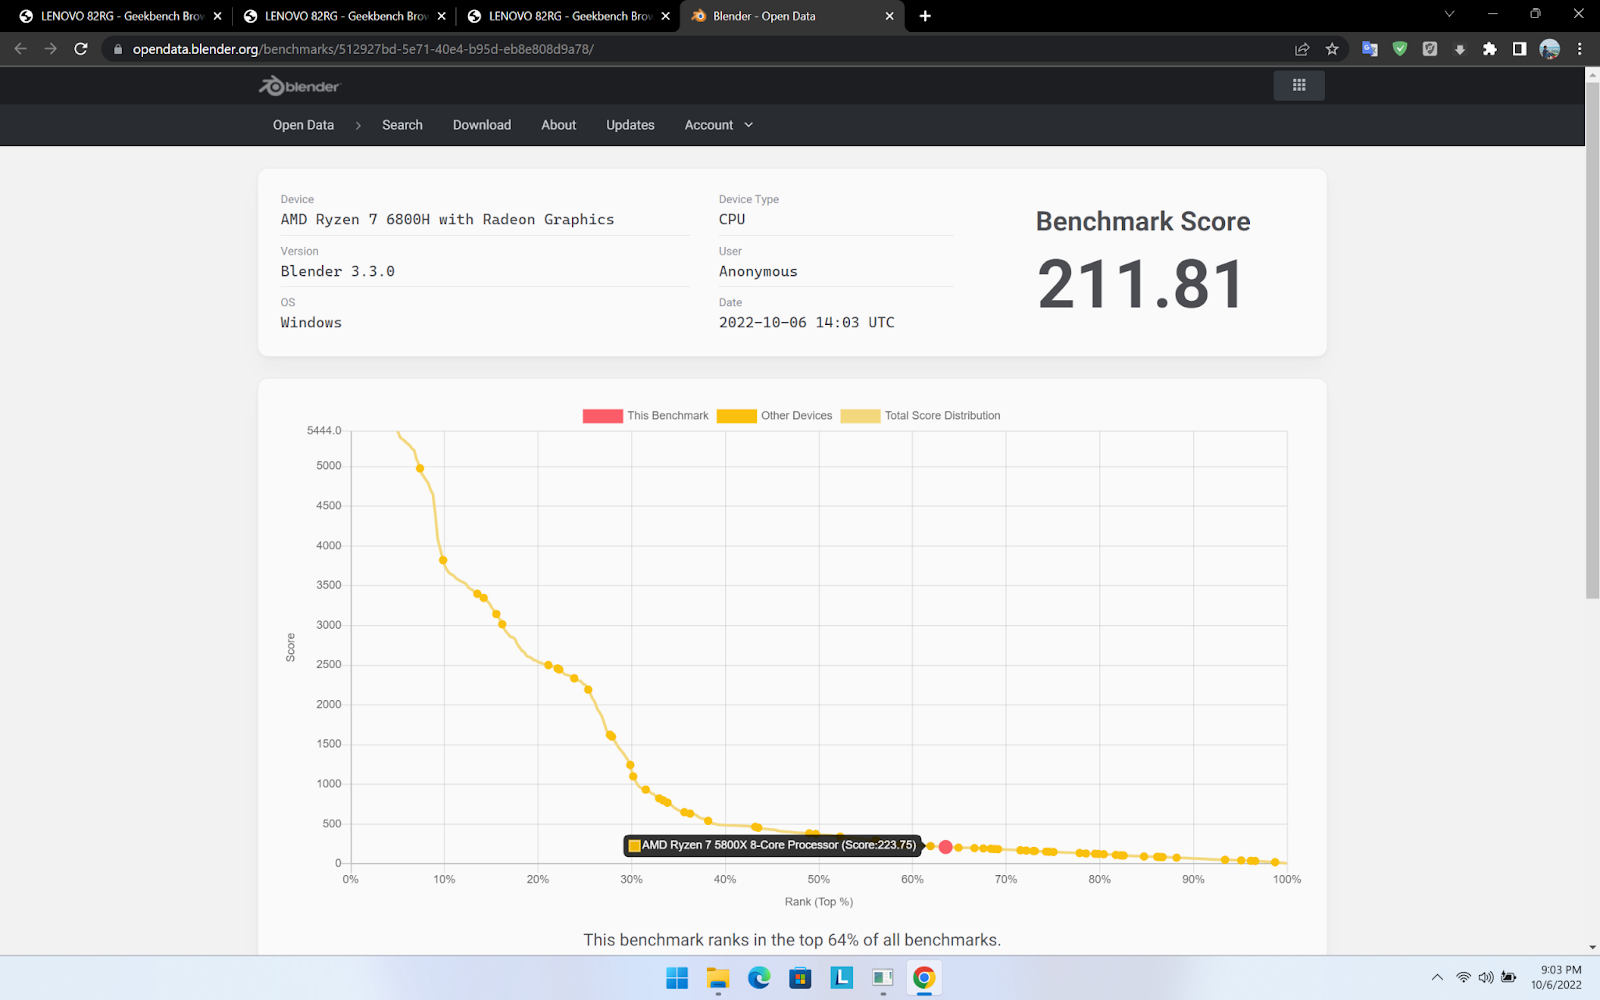Expand the Account dropdown menu
The image size is (1600, 1000).
(x=718, y=125)
